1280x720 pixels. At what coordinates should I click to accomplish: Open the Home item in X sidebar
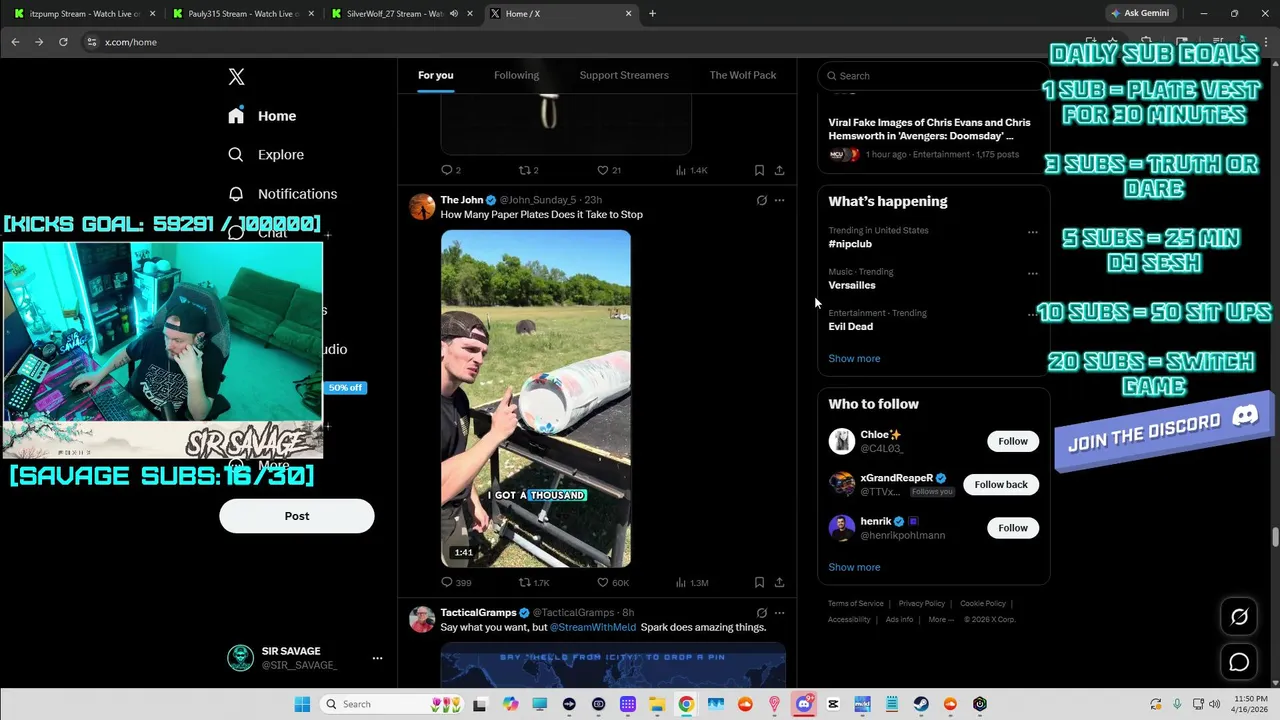coord(262,116)
